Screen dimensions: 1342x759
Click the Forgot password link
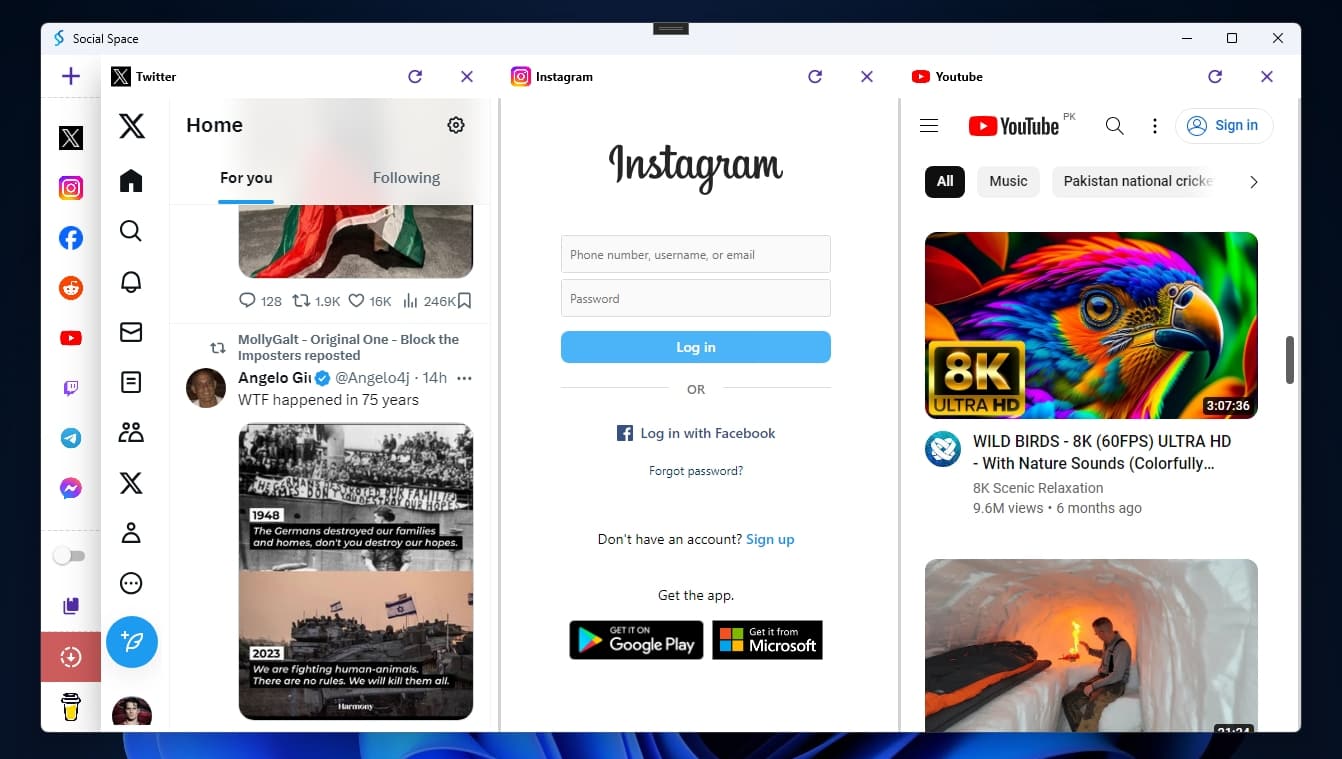click(696, 471)
